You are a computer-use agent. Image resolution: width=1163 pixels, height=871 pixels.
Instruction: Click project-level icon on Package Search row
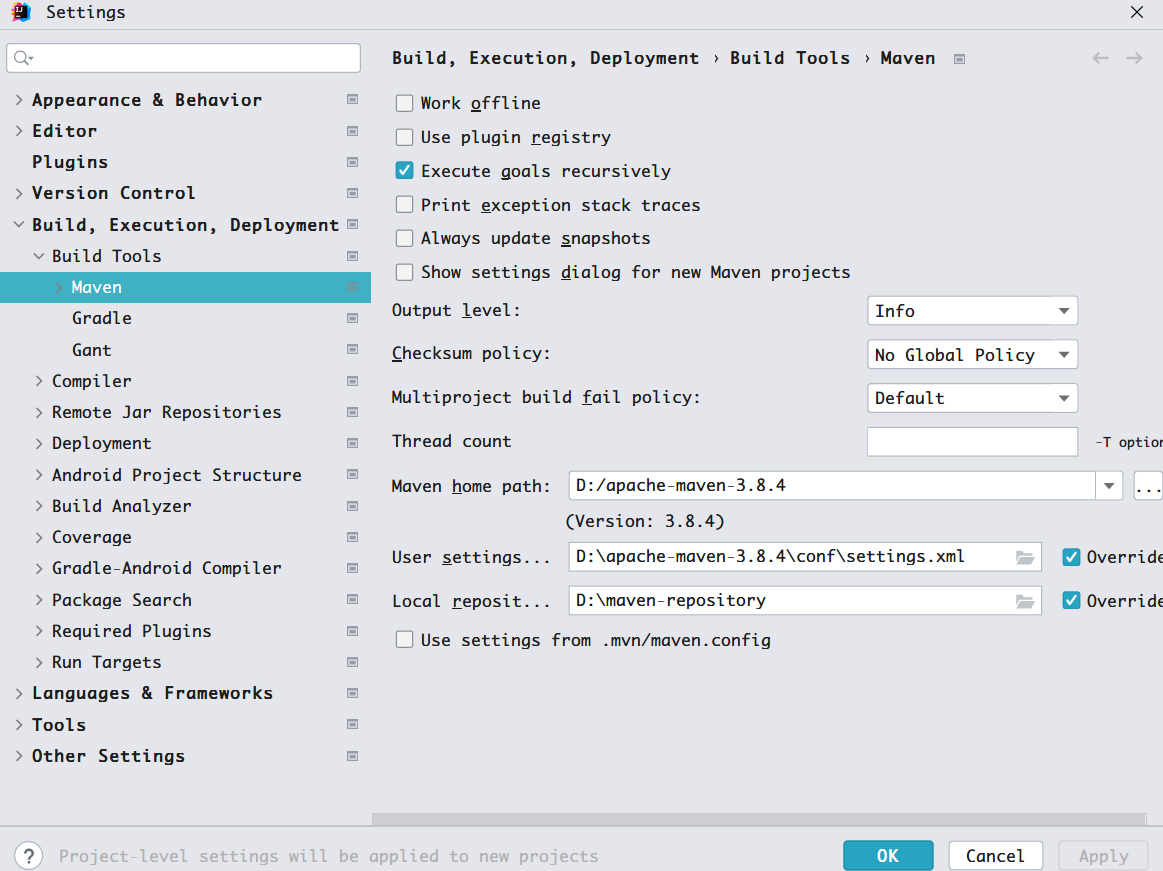[352, 599]
